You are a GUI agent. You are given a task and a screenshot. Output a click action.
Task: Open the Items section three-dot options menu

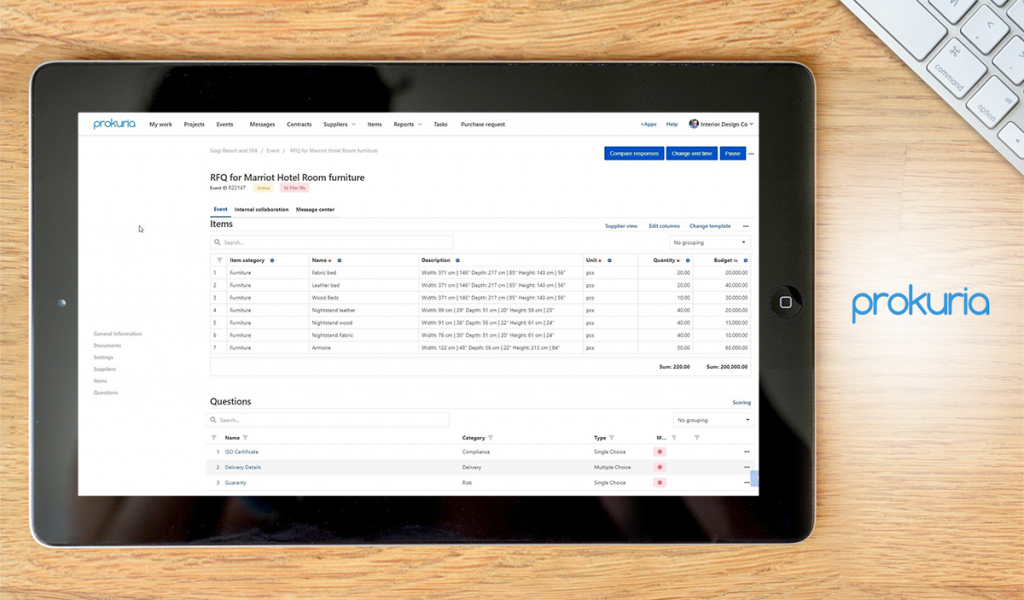tap(745, 226)
